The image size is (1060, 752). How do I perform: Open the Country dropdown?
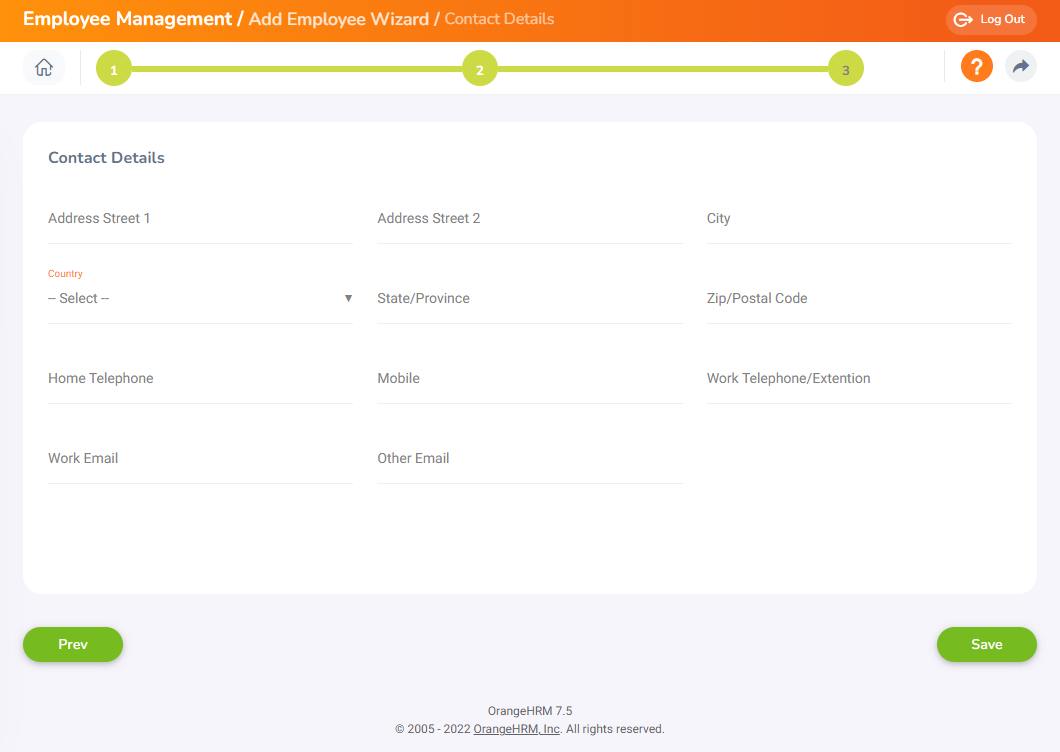click(x=200, y=299)
